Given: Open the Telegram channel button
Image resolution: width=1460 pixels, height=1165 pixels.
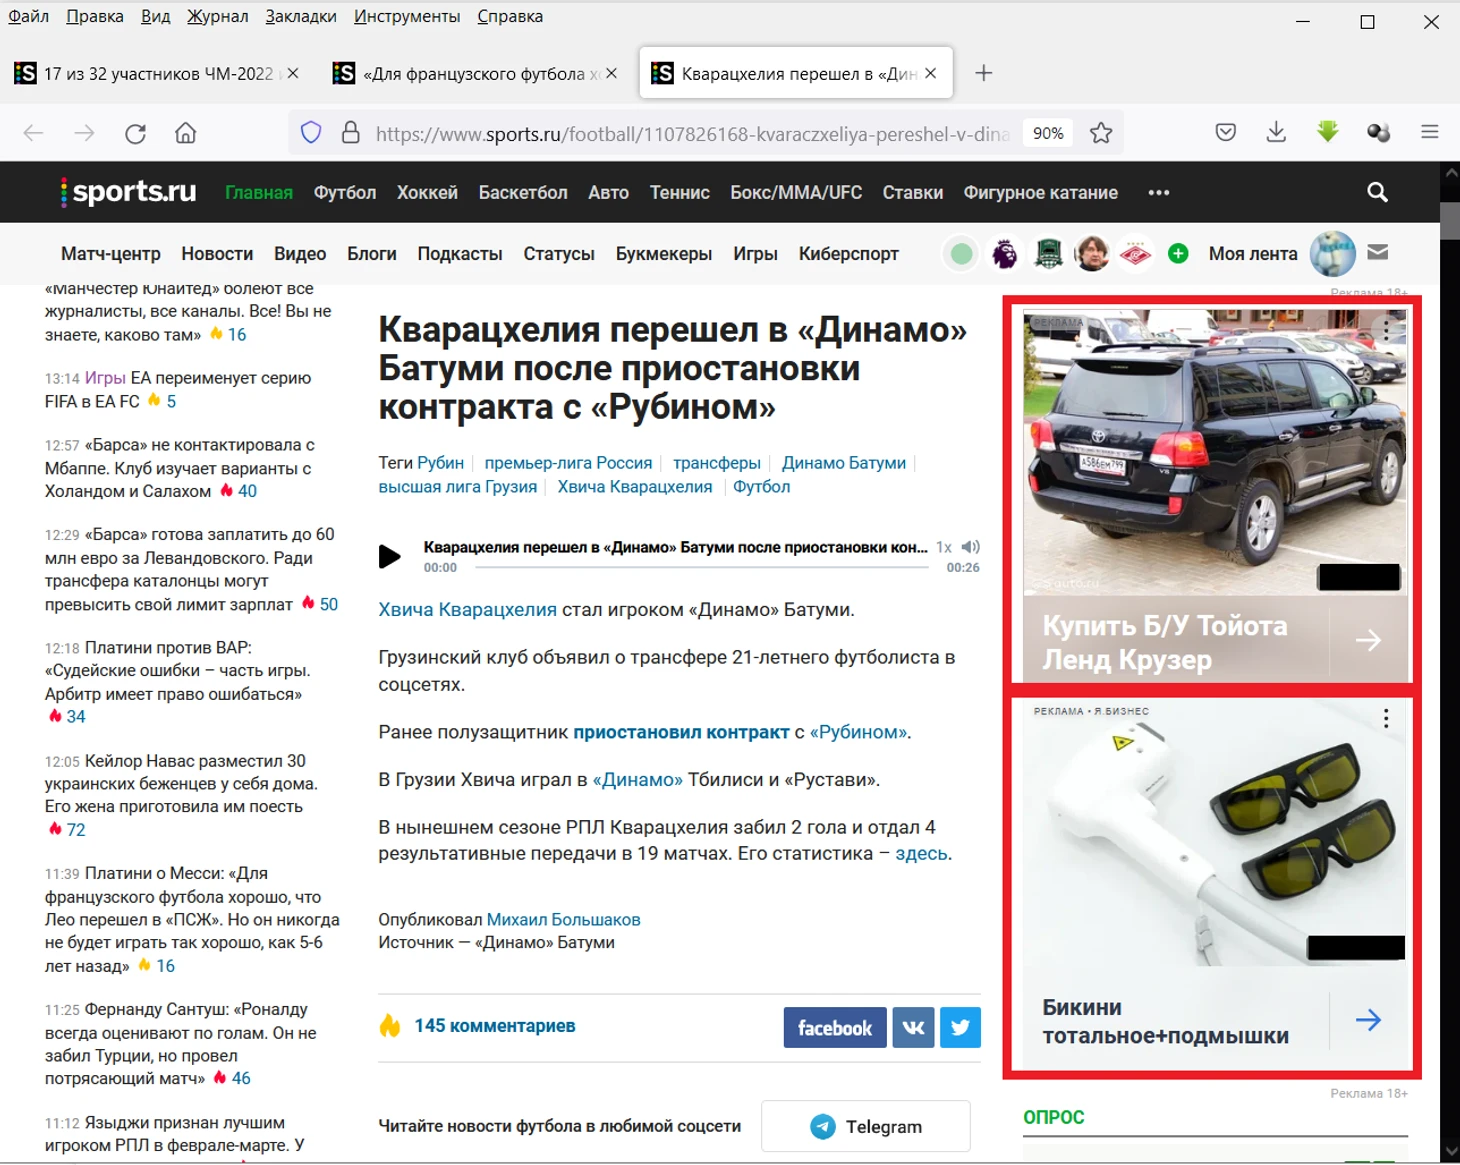Looking at the screenshot, I should coord(866,1127).
